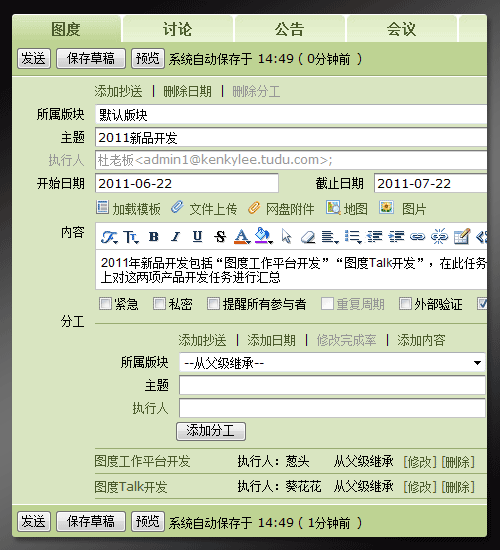Click the 添加分工 button

pyautogui.click(x=211, y=431)
